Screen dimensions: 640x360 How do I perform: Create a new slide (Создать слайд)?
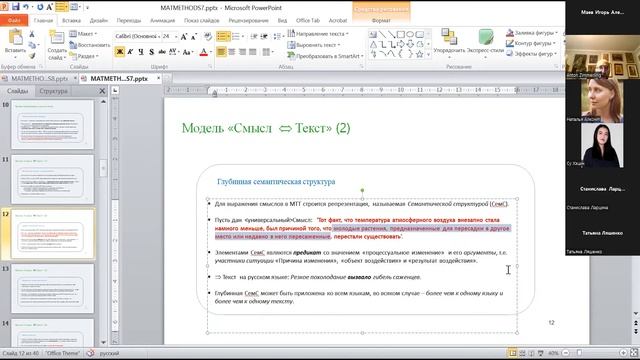pyautogui.click(x=56, y=44)
